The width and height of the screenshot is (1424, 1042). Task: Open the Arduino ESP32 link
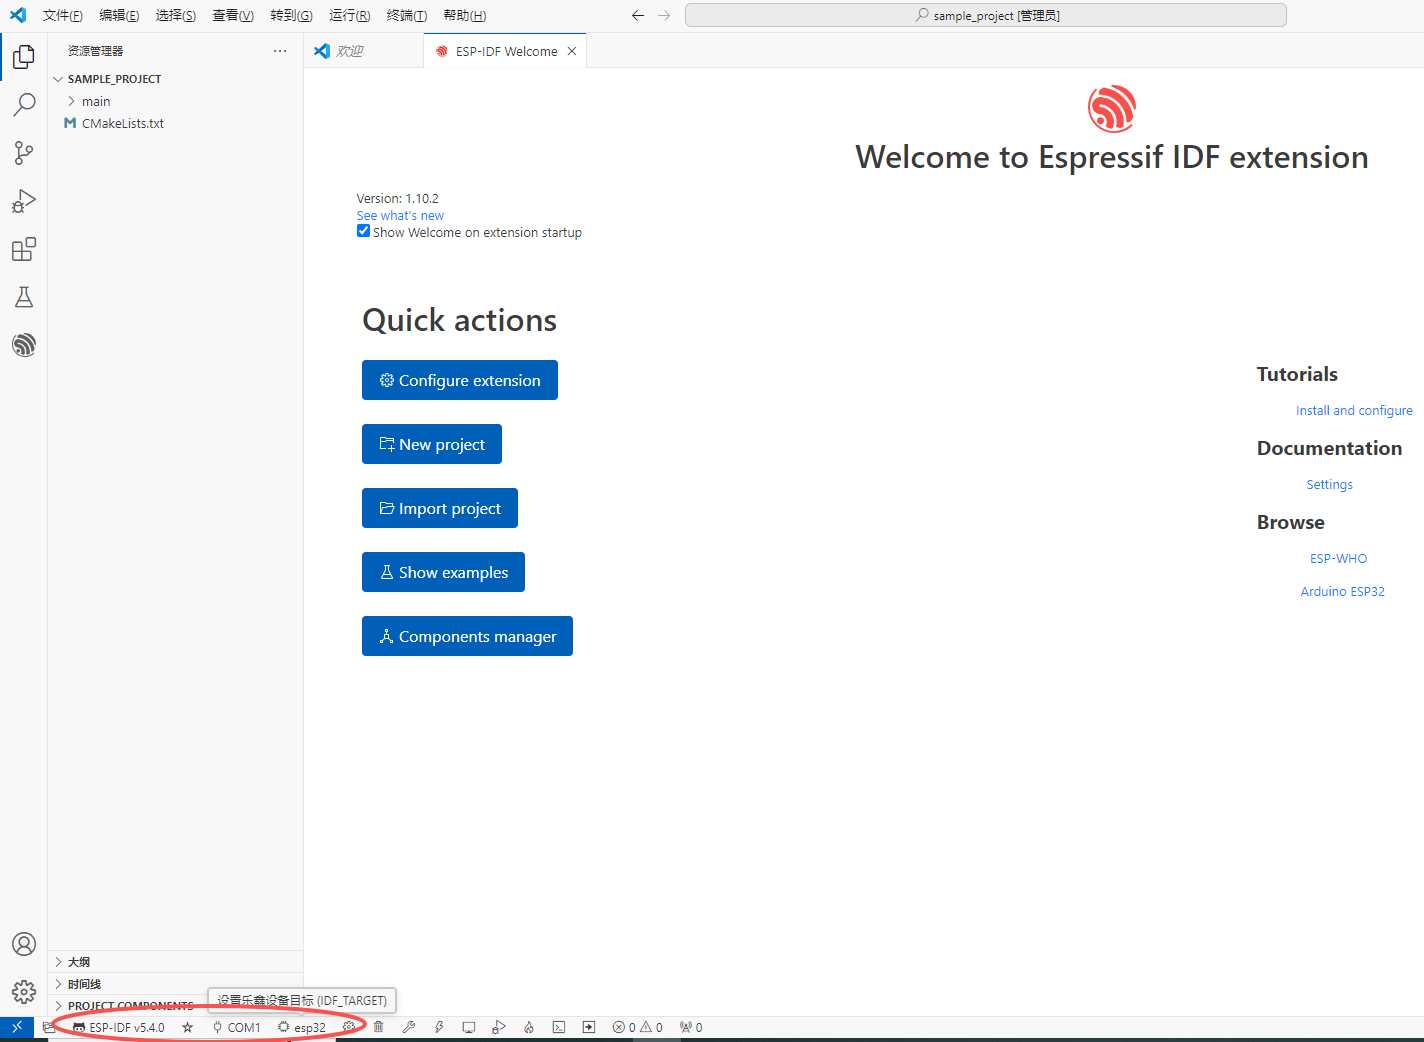[x=1342, y=591]
